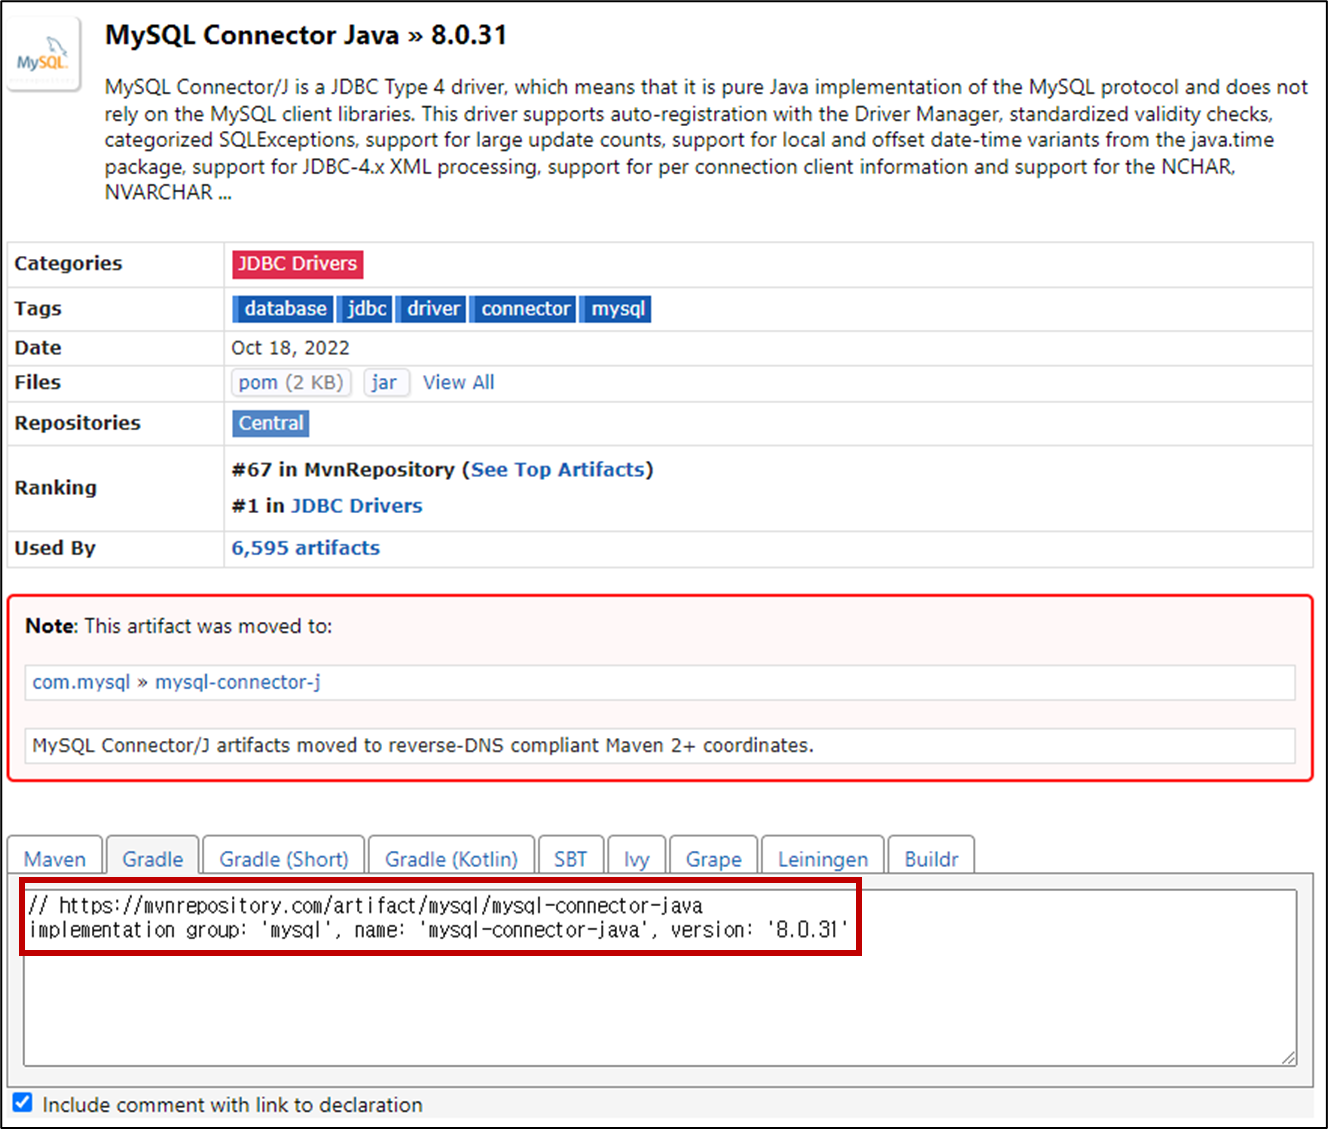Click the MySQL Connector Java » 8.0.31 heading
Viewport: 1328px width, 1129px height.
click(306, 35)
